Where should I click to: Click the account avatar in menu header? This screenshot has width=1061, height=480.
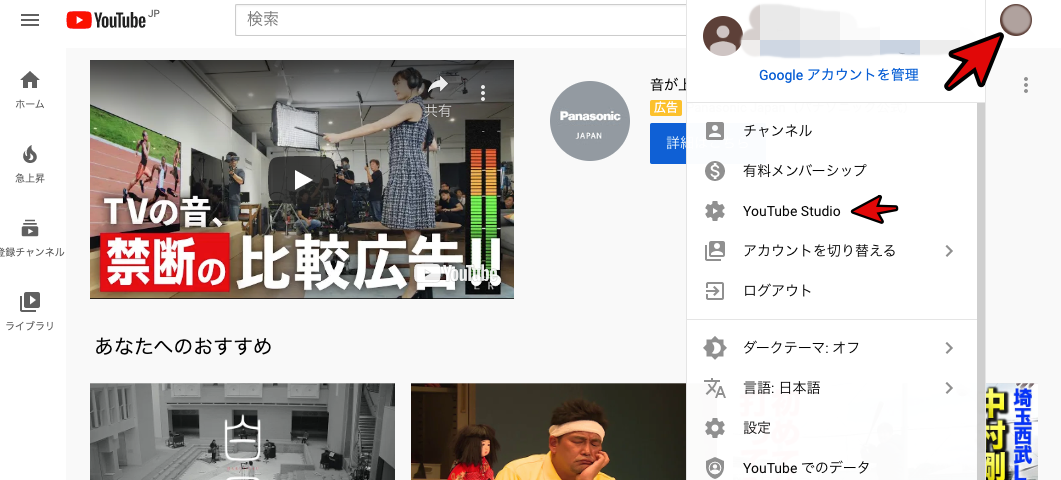pos(723,35)
